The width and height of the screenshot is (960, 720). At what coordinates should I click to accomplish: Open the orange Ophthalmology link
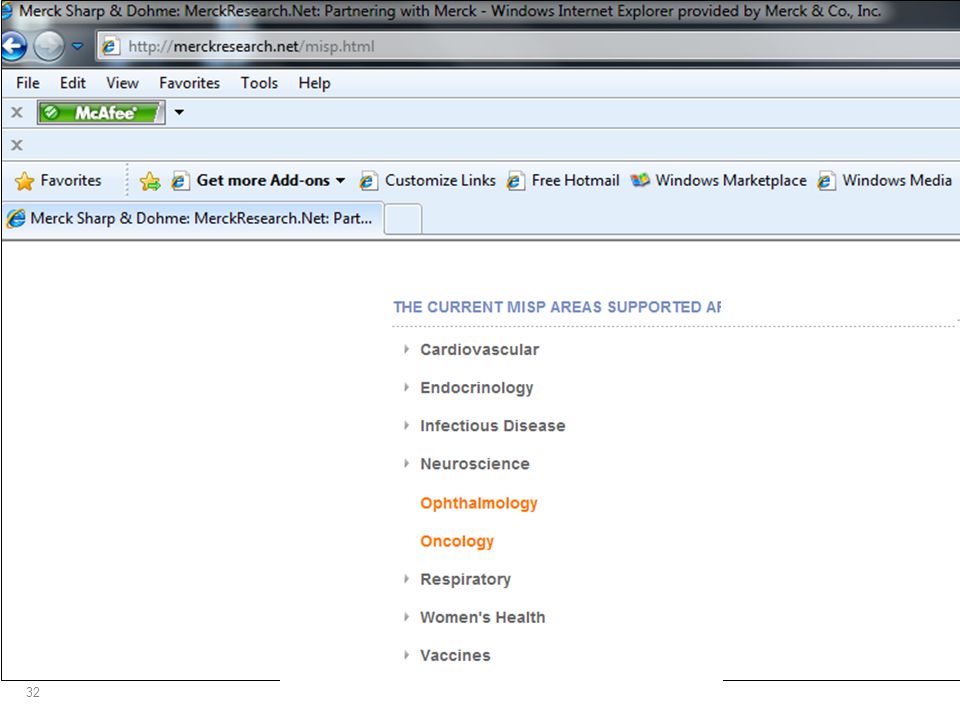[479, 503]
